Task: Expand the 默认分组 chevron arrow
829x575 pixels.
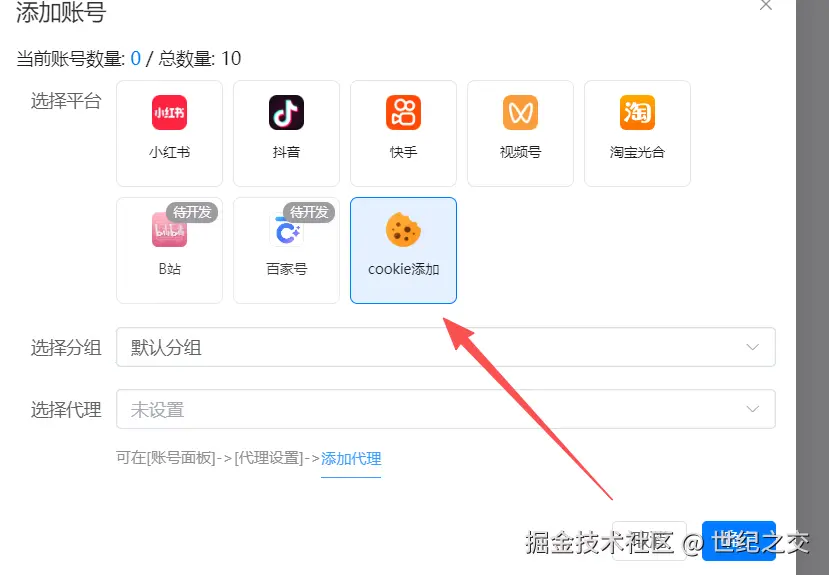Action: click(752, 347)
